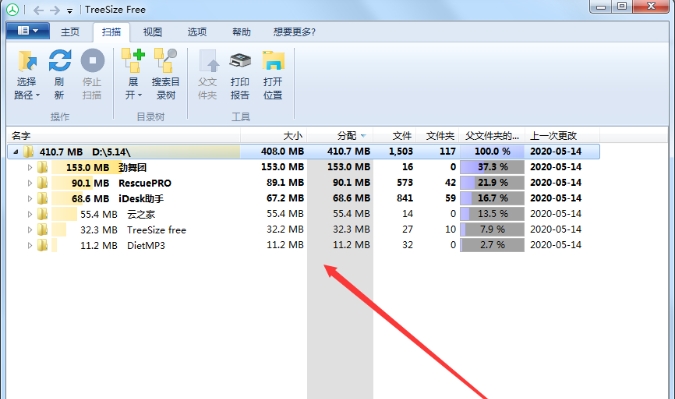
Task: Click the folder icon of iDesk助手 row
Action: click(x=42, y=198)
